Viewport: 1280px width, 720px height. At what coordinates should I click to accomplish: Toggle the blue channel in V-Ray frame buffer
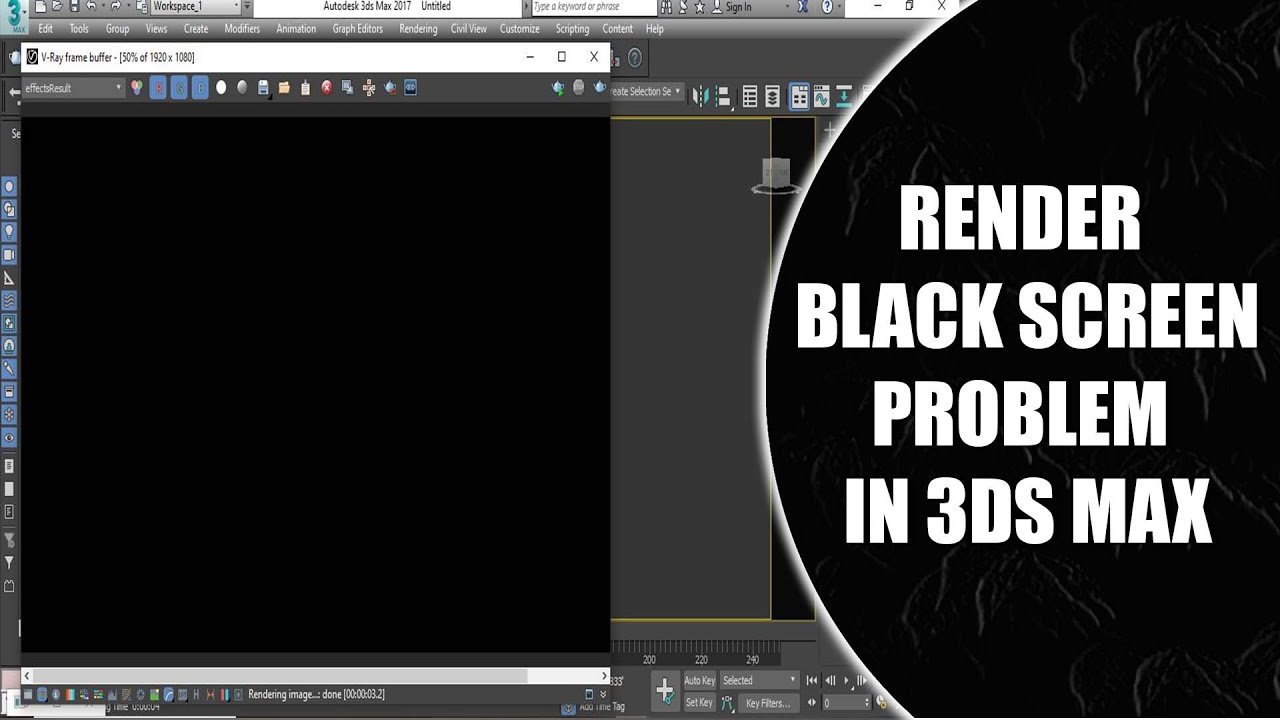click(200, 88)
